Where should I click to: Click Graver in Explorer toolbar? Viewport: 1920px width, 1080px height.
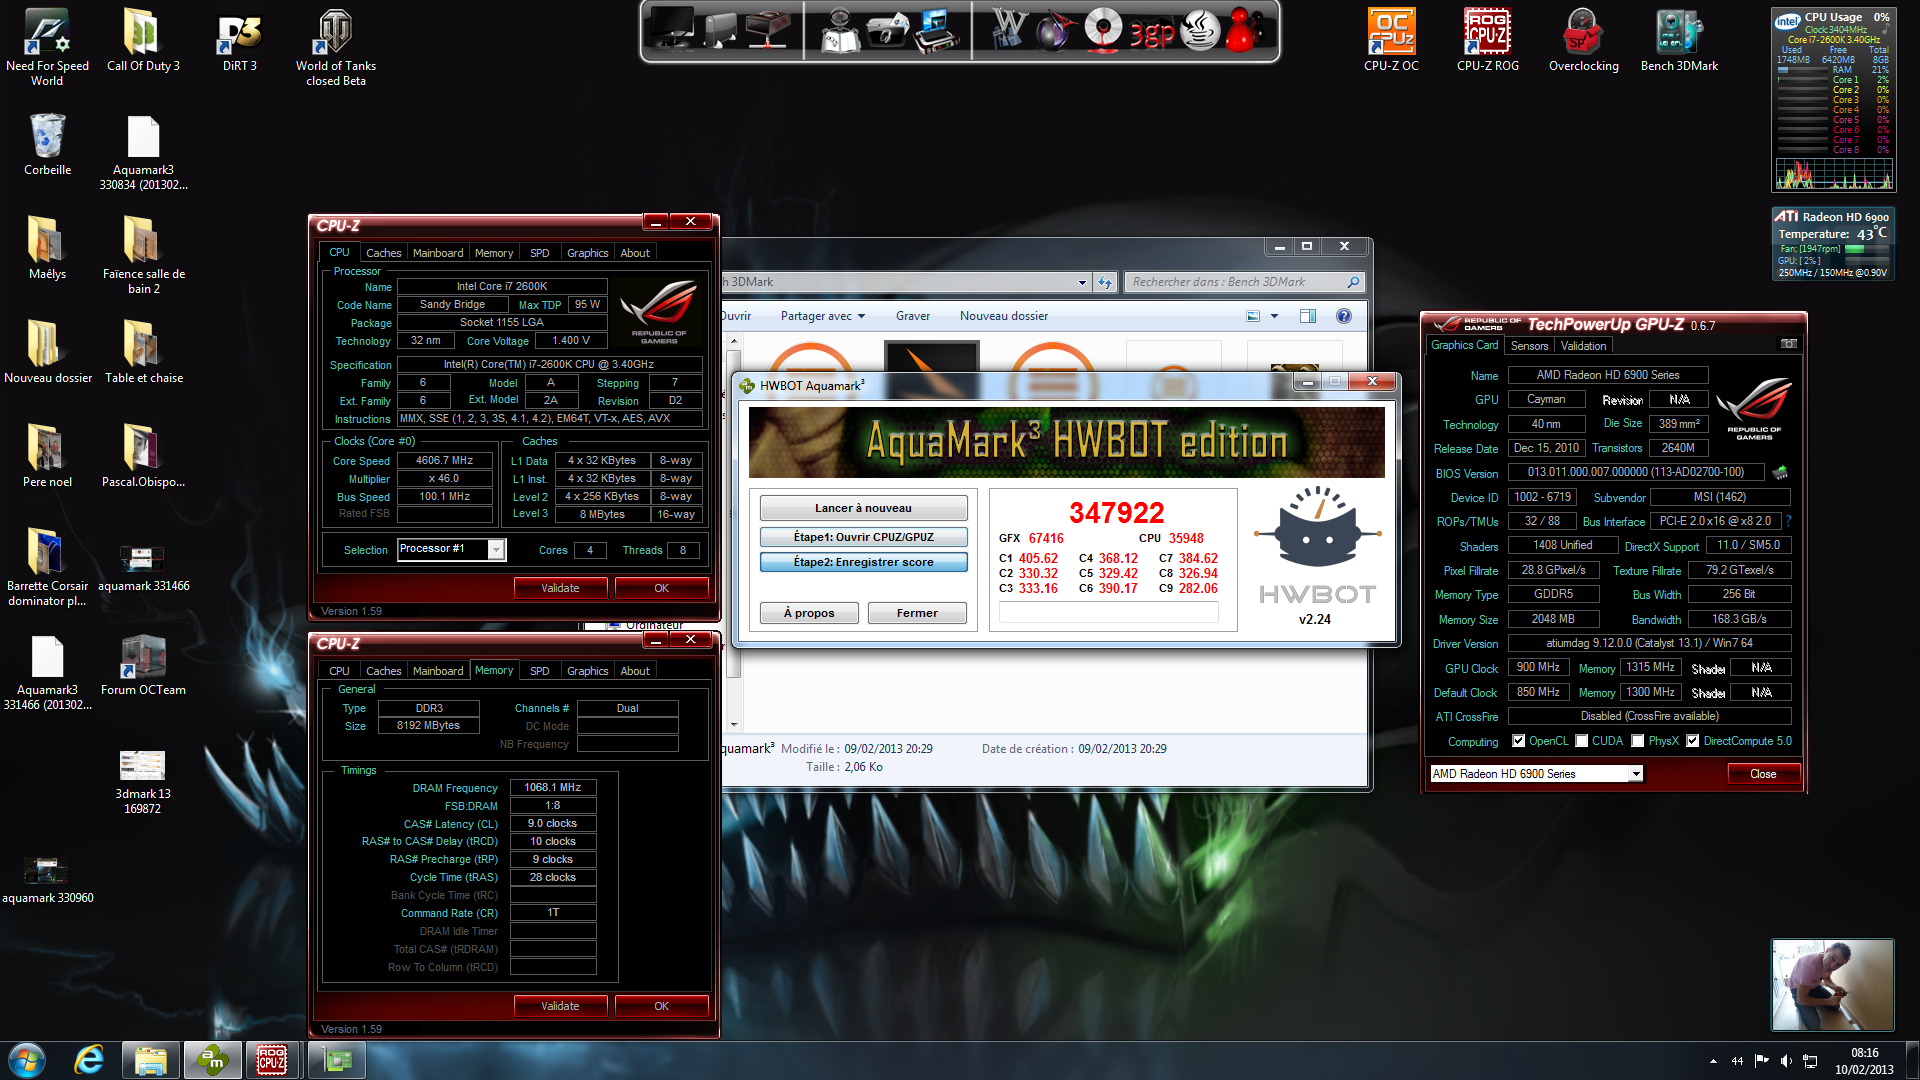click(x=912, y=316)
